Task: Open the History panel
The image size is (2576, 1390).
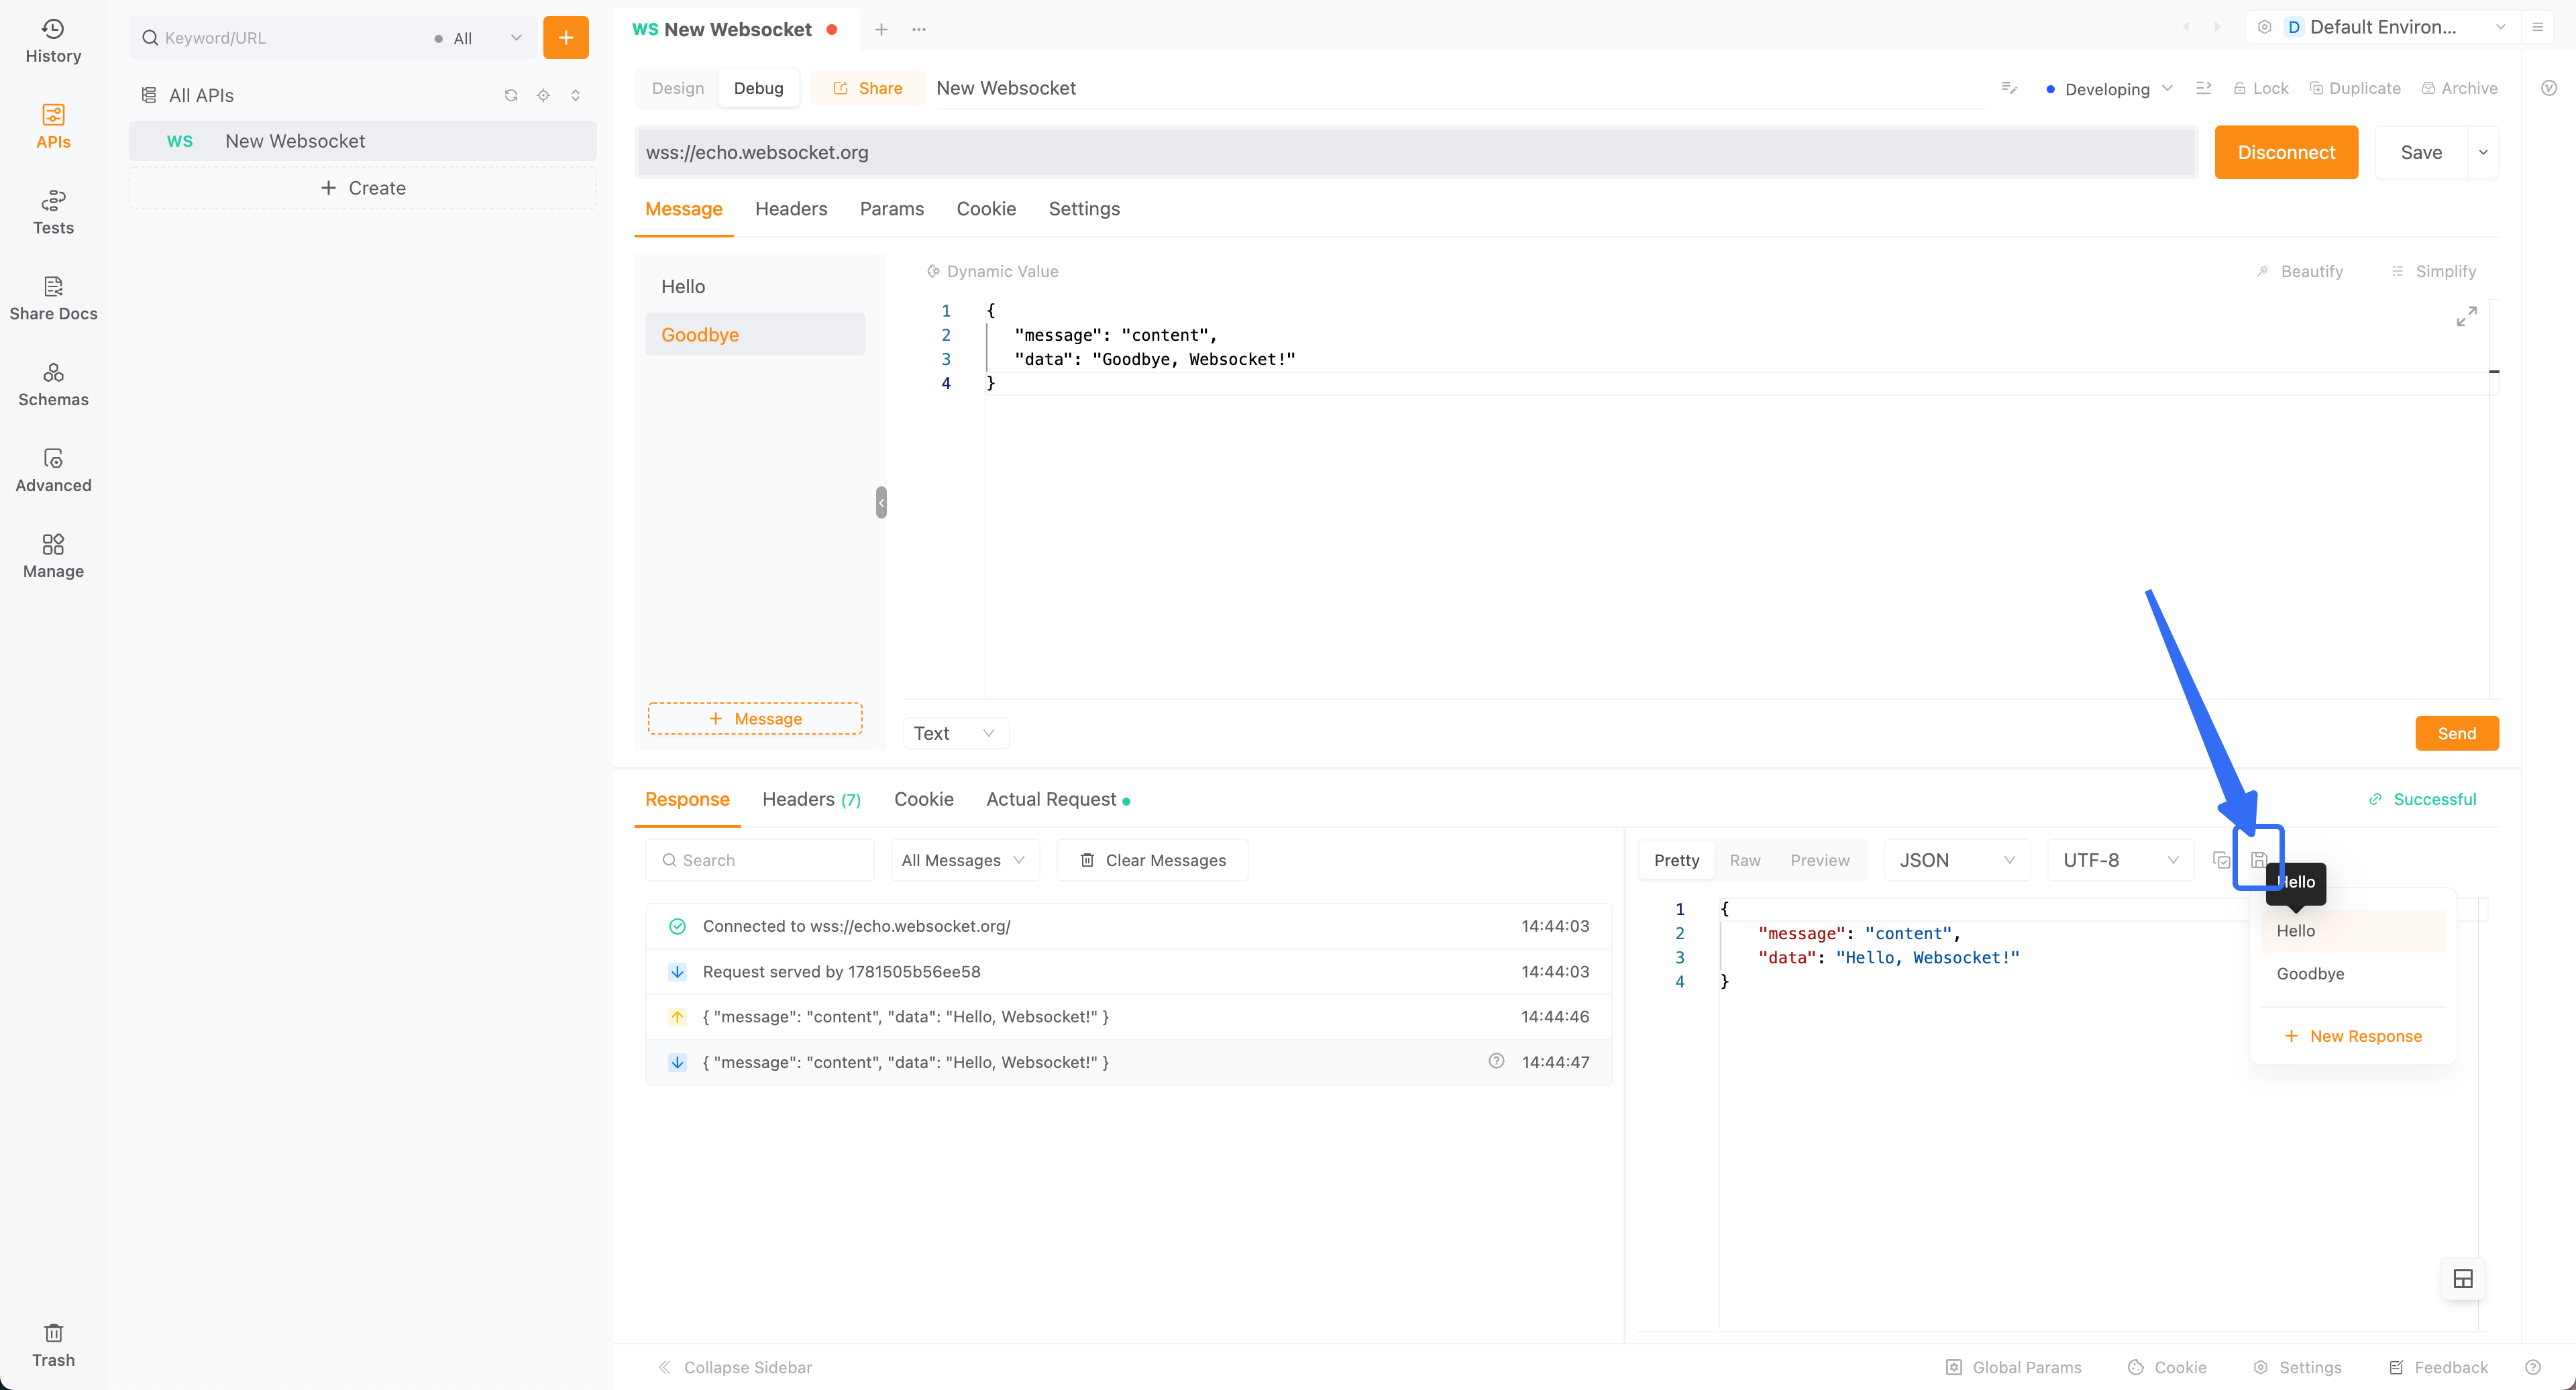Action: pyautogui.click(x=53, y=41)
